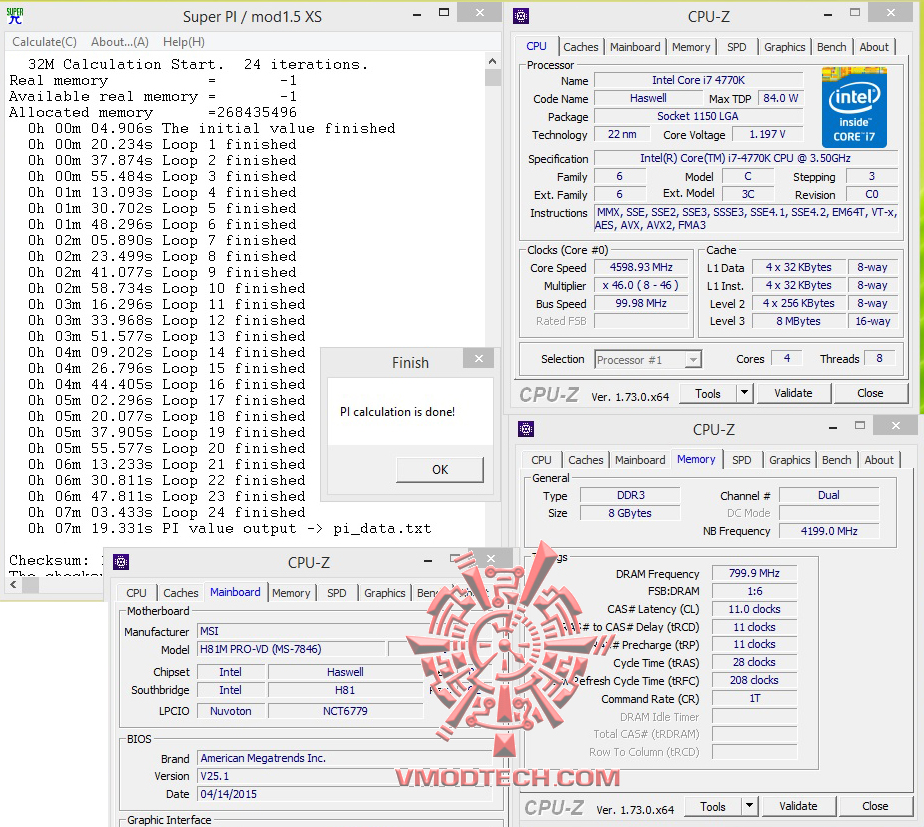Viewport: 924px width, 827px height.
Task: Click the Super PI horizontal scrollbar left arrow
Action: pyautogui.click(x=14, y=585)
